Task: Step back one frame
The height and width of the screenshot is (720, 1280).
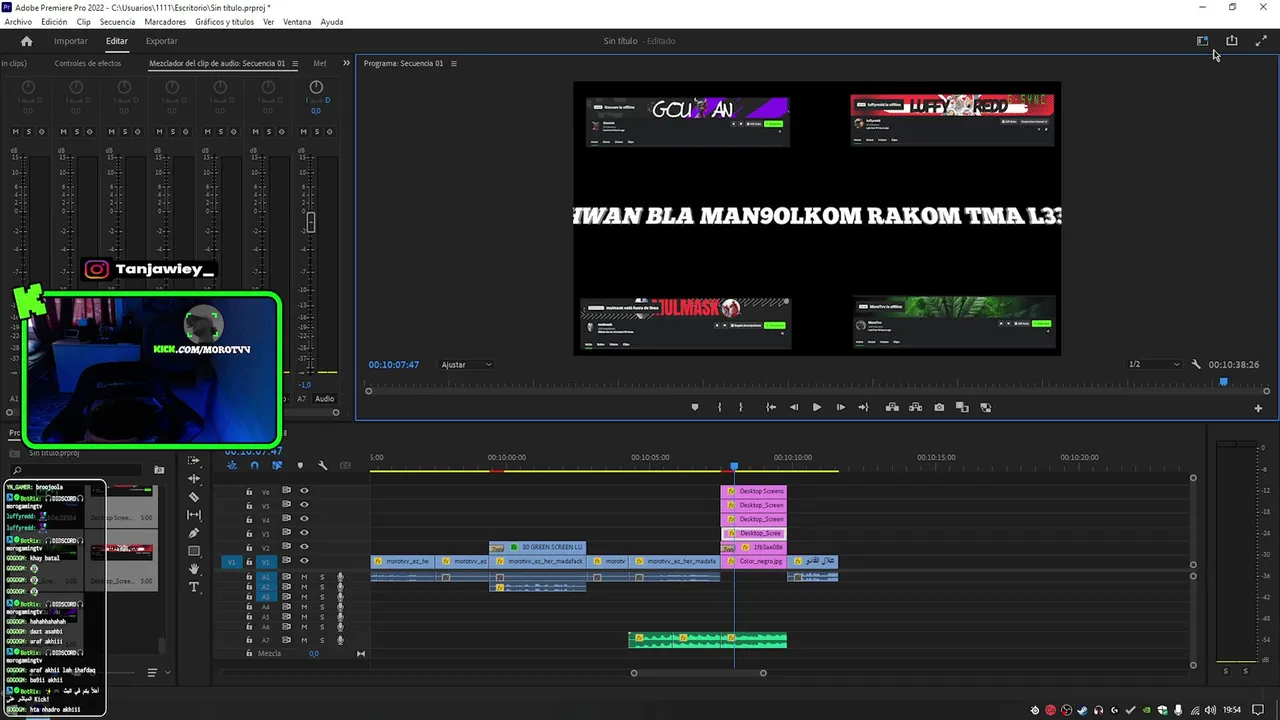Action: click(794, 407)
